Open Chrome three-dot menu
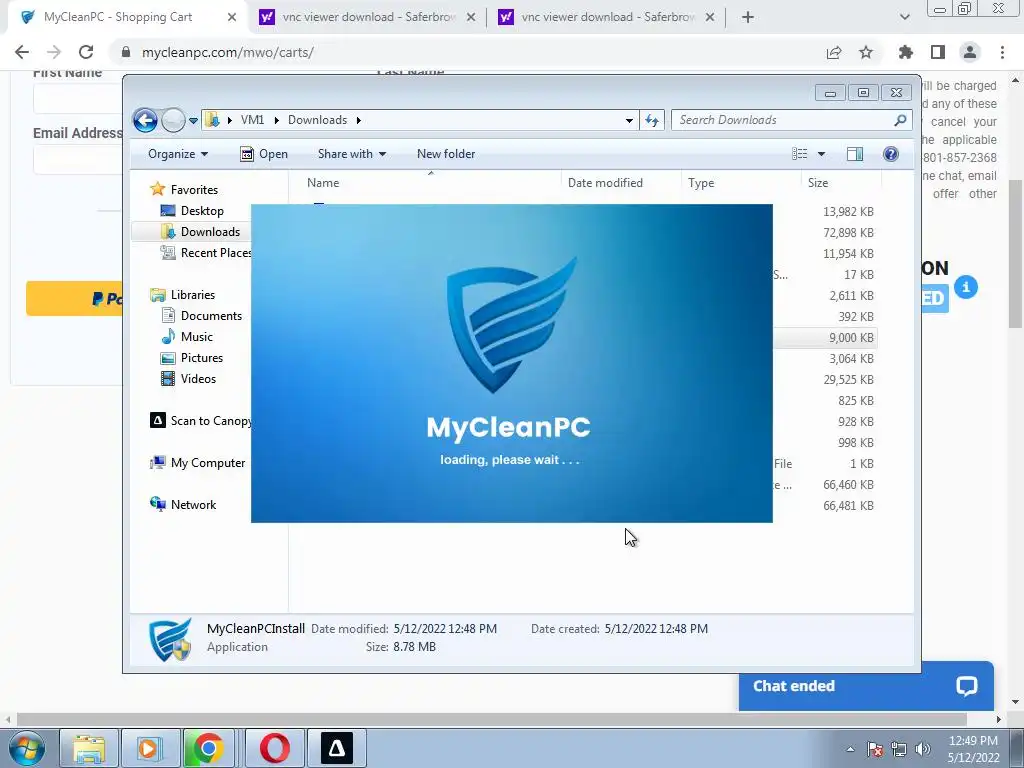This screenshot has height=768, width=1024. coord(1002,52)
